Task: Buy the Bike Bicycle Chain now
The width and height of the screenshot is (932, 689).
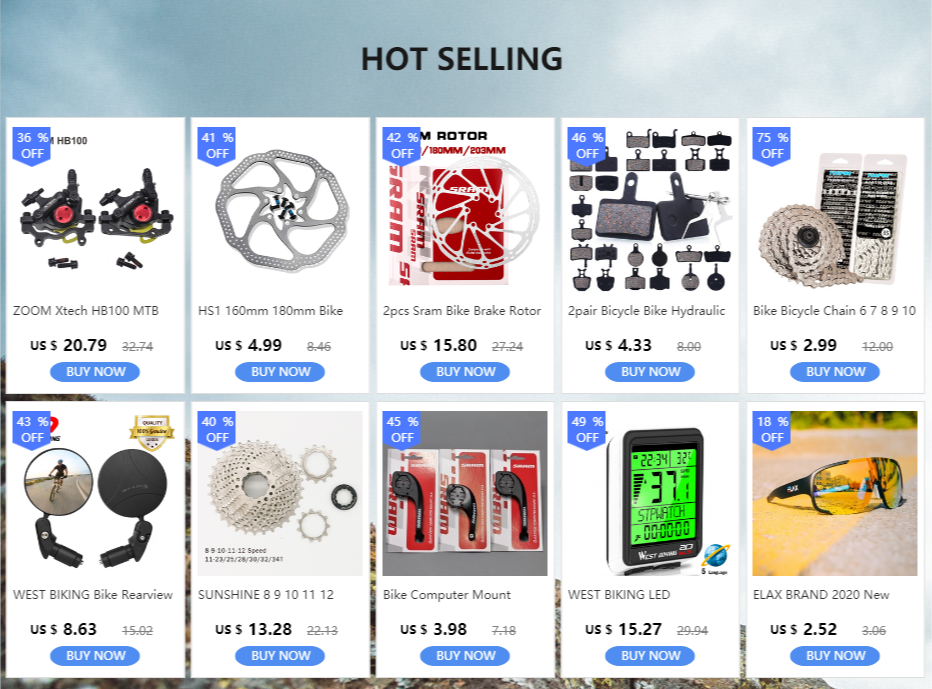Action: [x=835, y=372]
